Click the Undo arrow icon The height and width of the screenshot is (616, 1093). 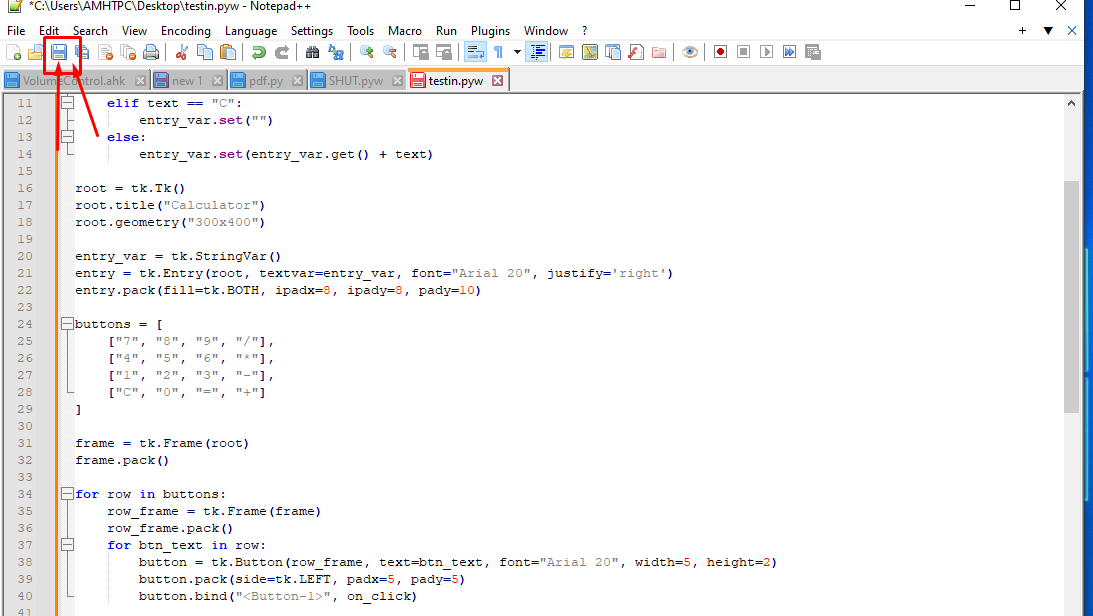(259, 52)
